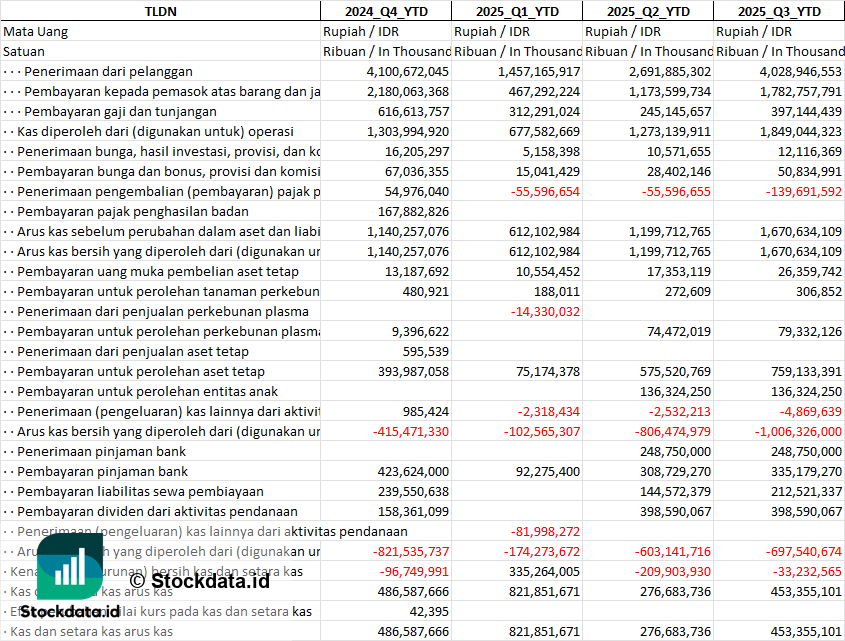This screenshot has width=845, height=641.
Task: Click the Mata Uang row label
Action: pos(36,32)
